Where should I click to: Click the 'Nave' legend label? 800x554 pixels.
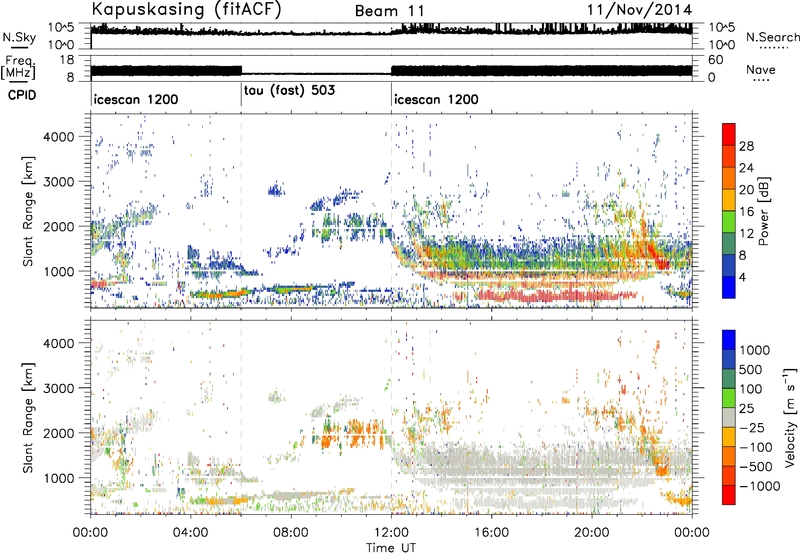tap(761, 69)
